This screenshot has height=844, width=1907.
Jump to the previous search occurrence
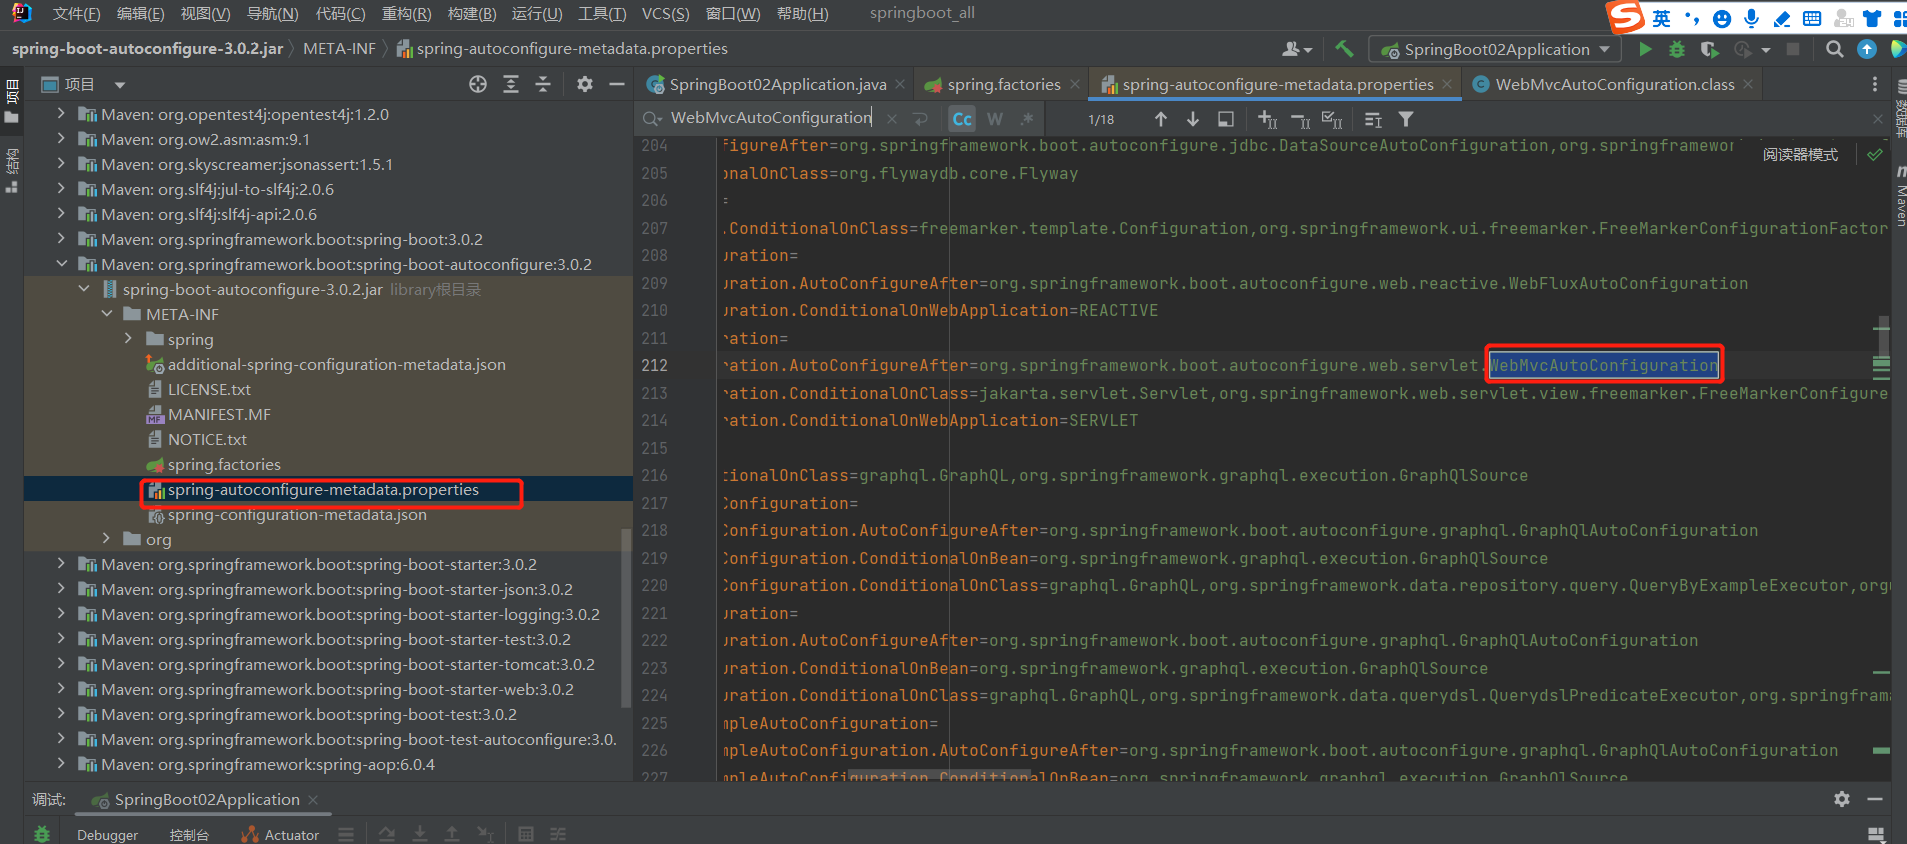(1160, 119)
